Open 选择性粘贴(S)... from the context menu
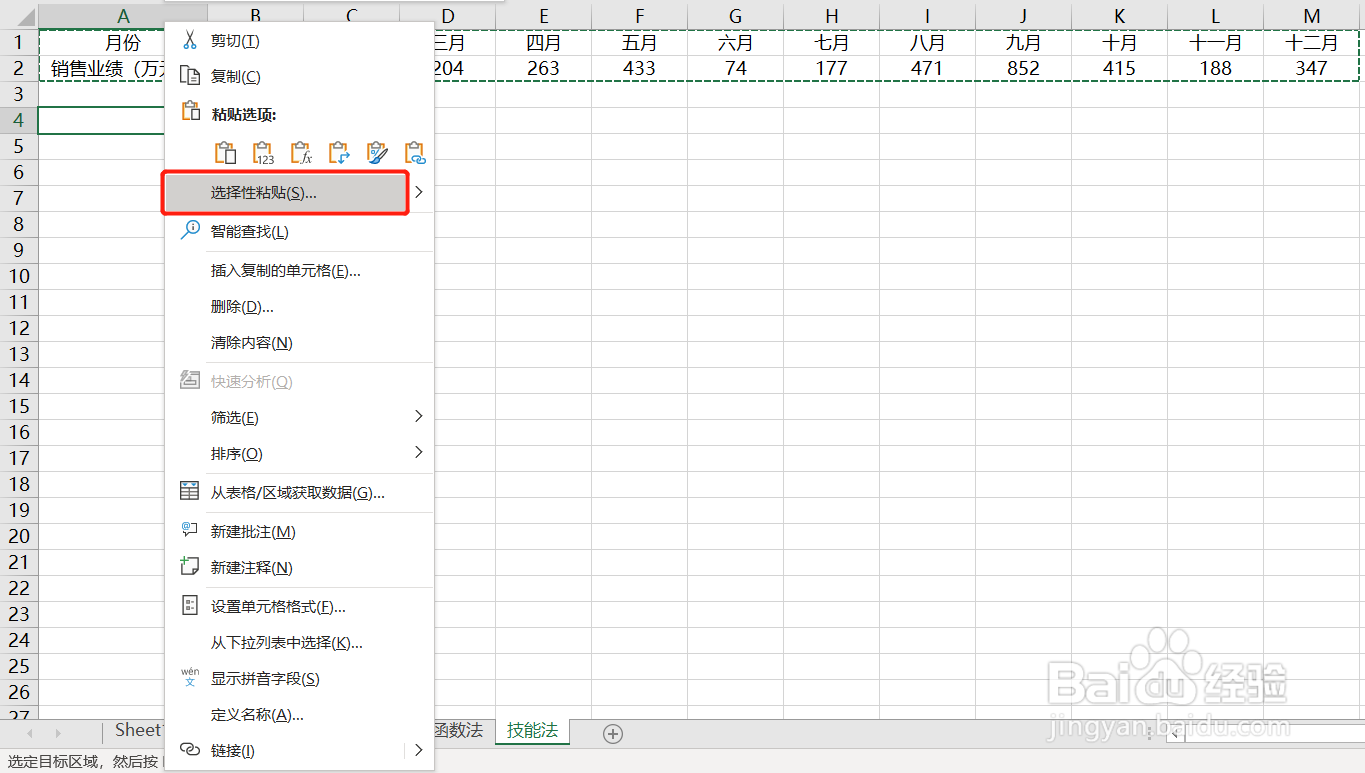The height and width of the screenshot is (773, 1365). (x=285, y=193)
